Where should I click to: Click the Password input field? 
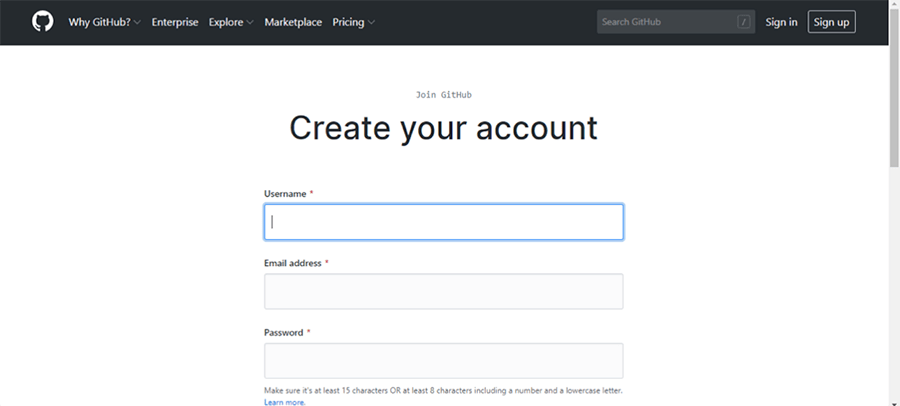coord(444,361)
